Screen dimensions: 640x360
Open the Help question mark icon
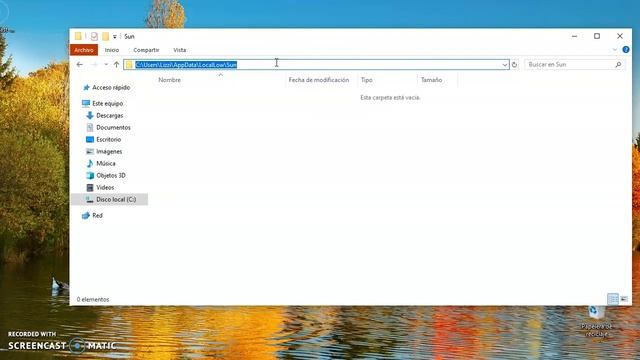point(626,50)
